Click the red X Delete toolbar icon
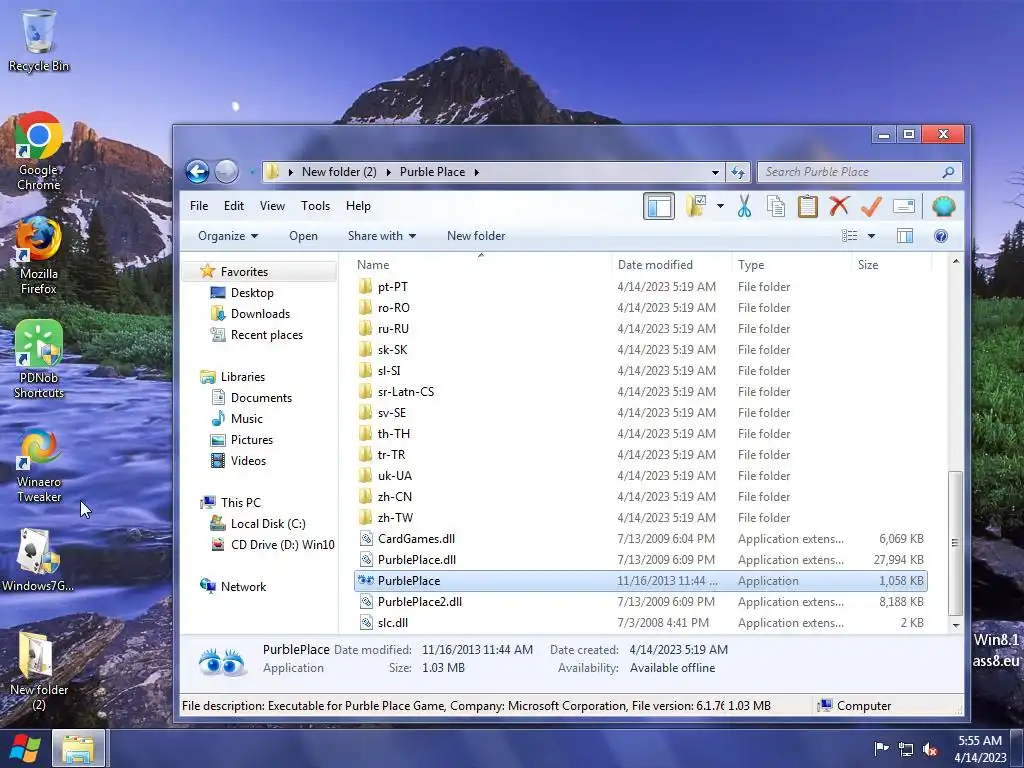This screenshot has width=1024, height=768. coord(839,206)
